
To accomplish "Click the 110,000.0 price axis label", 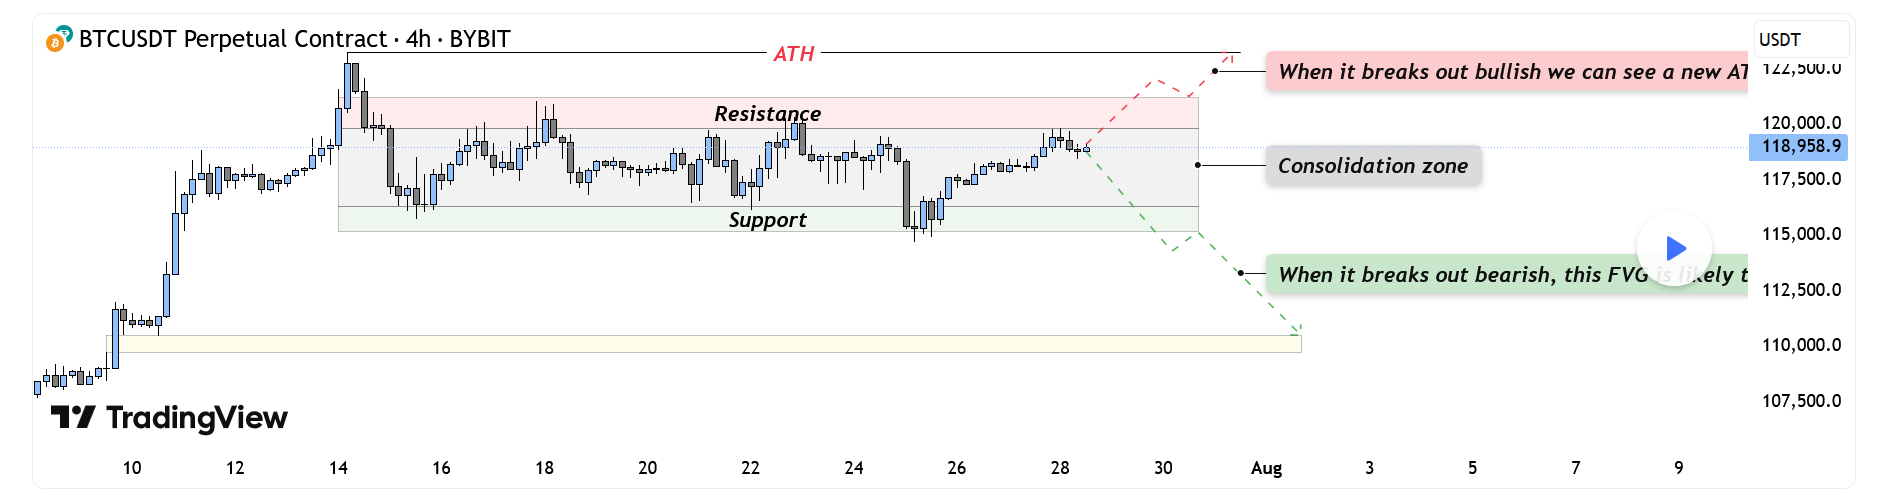I will tap(1801, 345).
